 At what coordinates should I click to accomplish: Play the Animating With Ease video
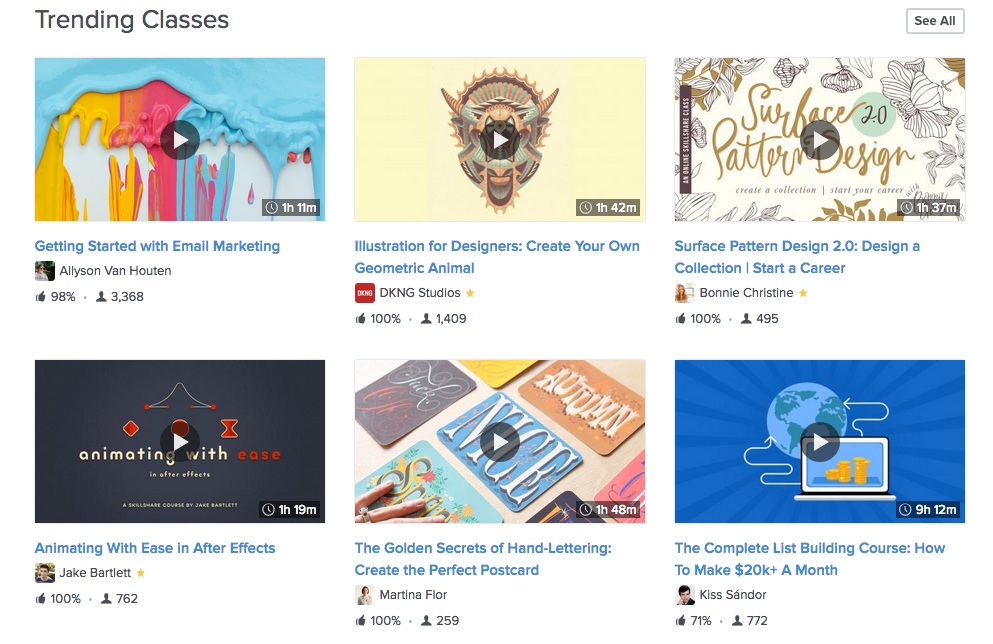click(180, 442)
